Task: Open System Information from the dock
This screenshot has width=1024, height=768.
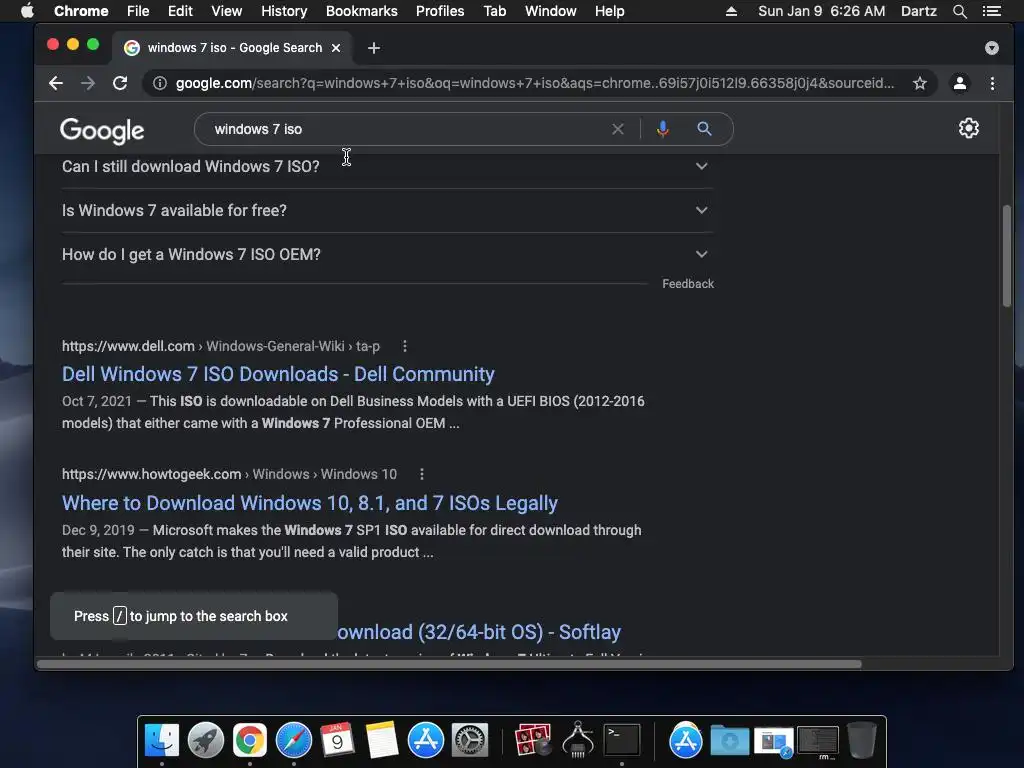Action: tap(578, 739)
